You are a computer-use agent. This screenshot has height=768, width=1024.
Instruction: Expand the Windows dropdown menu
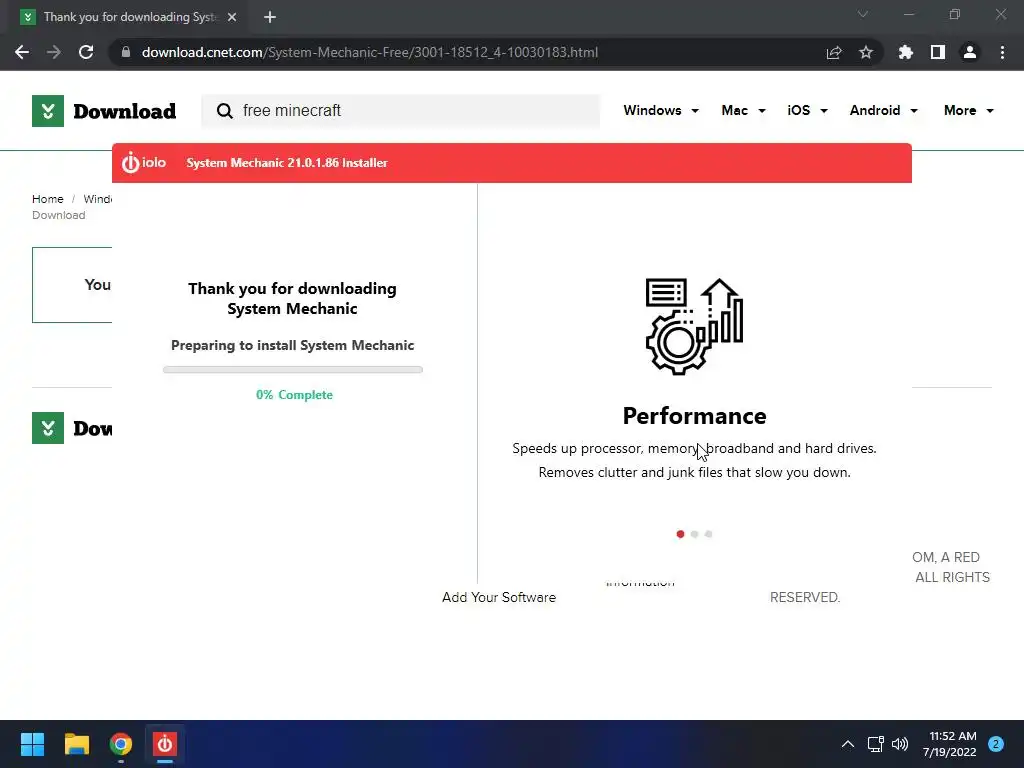pyautogui.click(x=661, y=110)
